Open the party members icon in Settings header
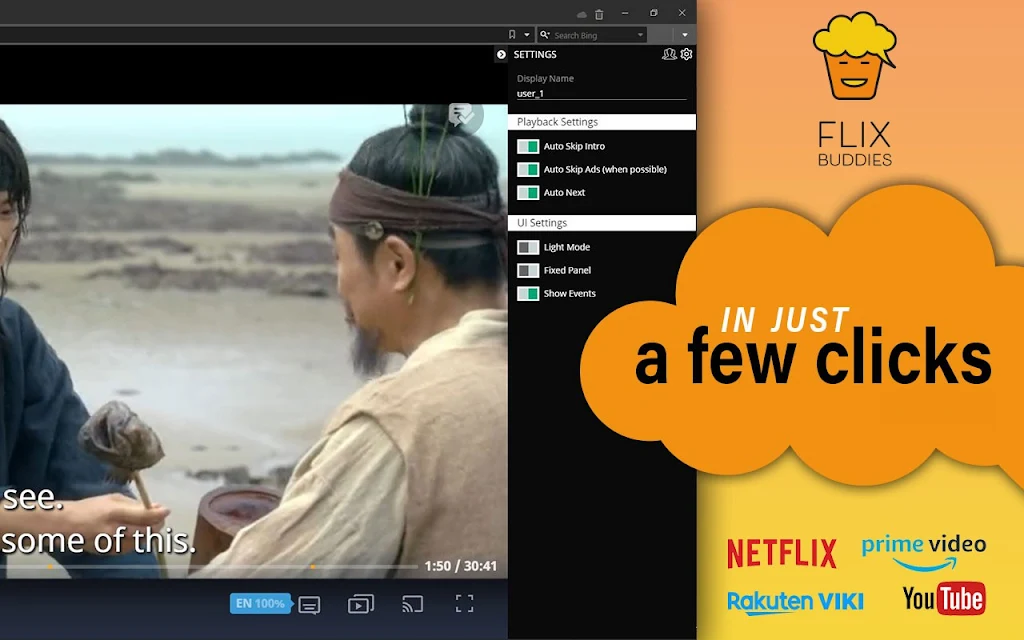The image size is (1024, 640). (669, 54)
